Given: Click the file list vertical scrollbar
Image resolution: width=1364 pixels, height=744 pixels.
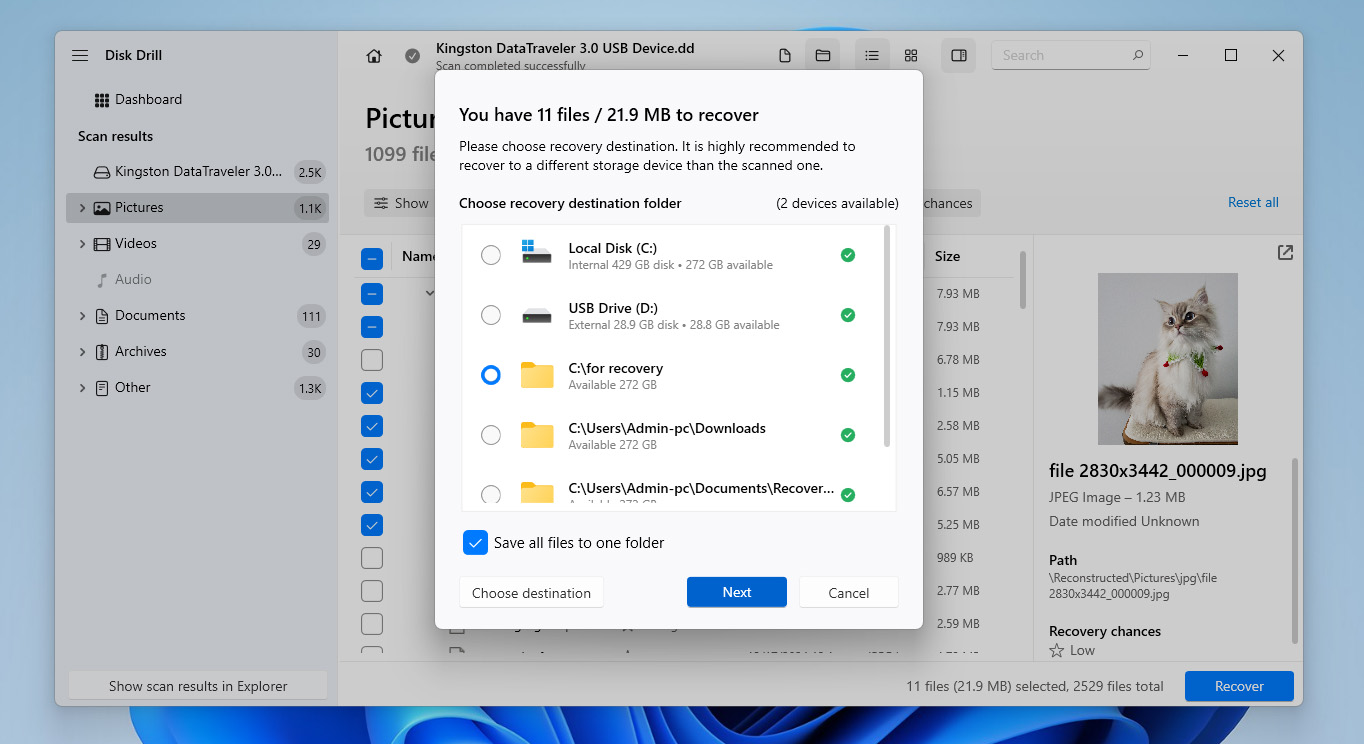Looking at the screenshot, I should pos(1022,280).
